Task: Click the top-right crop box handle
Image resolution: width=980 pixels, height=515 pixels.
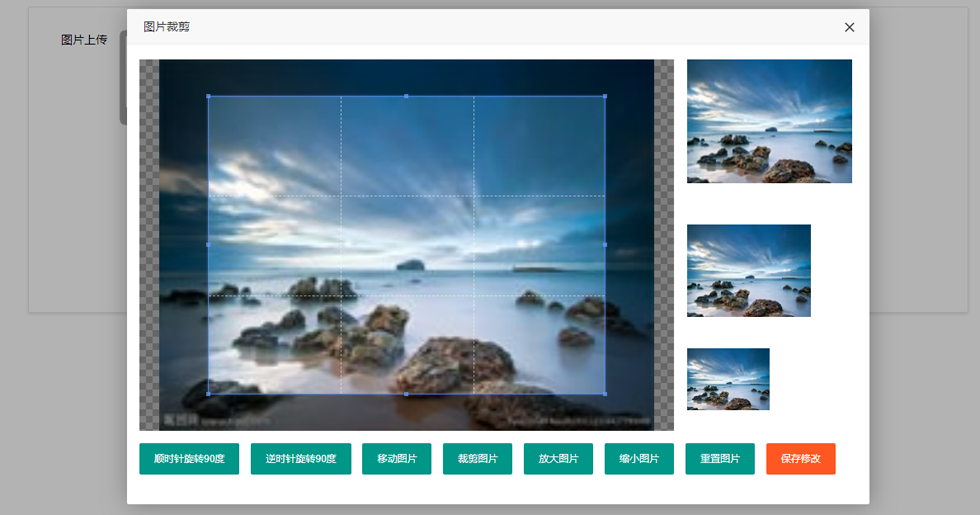Action: (605, 96)
